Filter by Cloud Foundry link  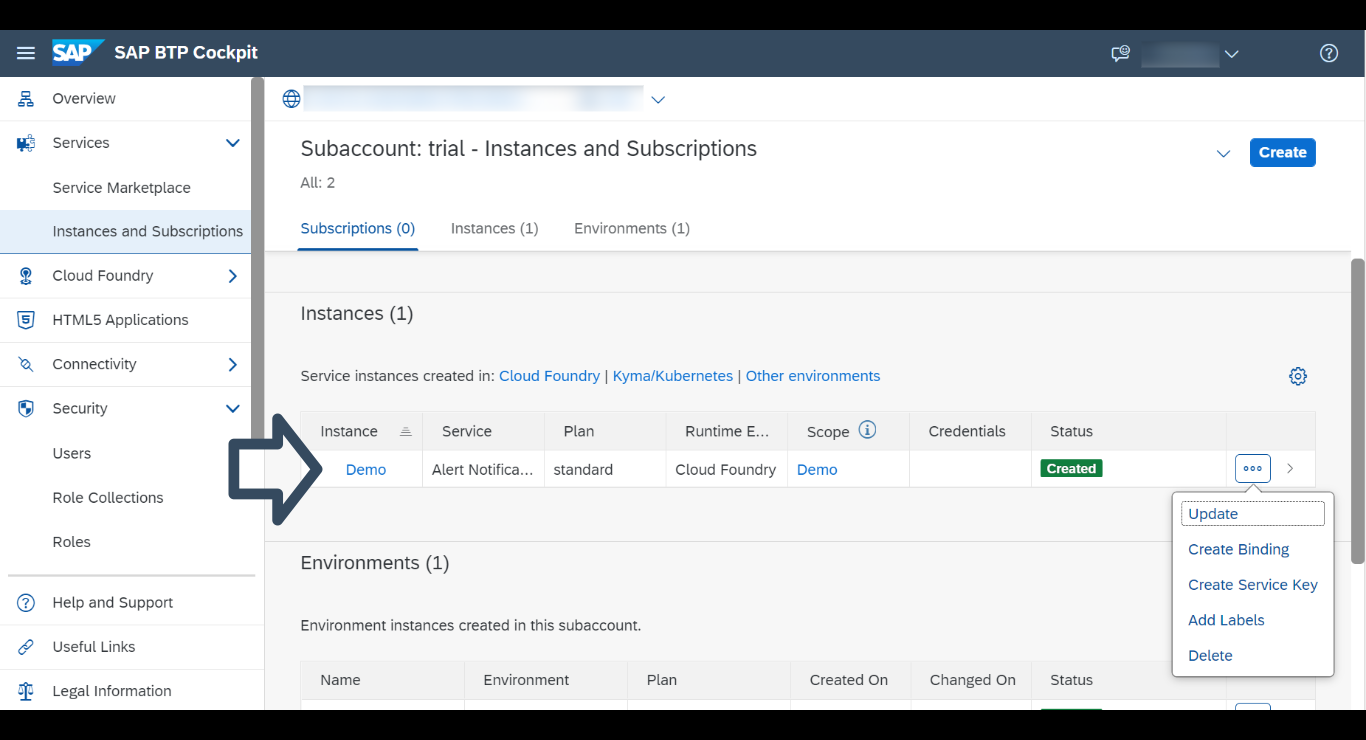550,376
